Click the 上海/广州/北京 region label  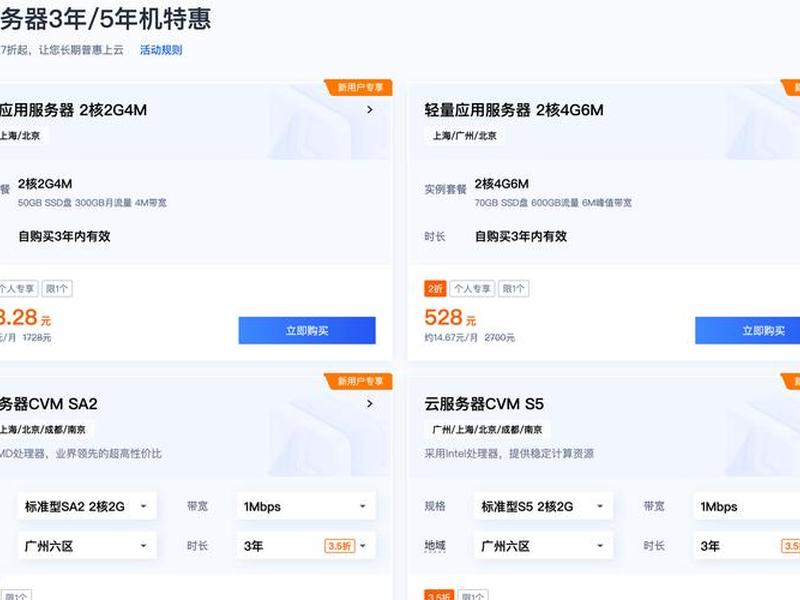click(x=465, y=136)
